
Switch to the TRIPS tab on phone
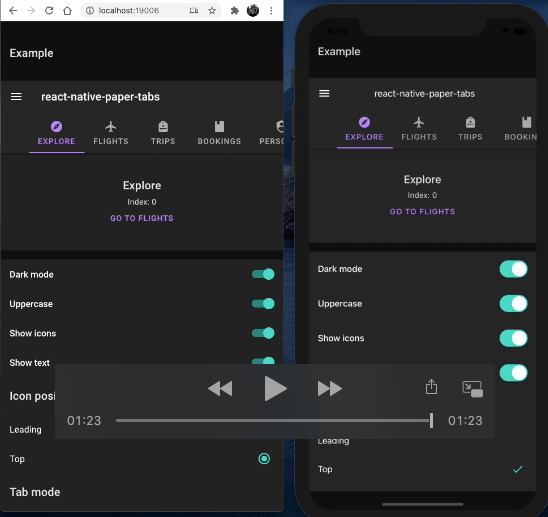470,137
